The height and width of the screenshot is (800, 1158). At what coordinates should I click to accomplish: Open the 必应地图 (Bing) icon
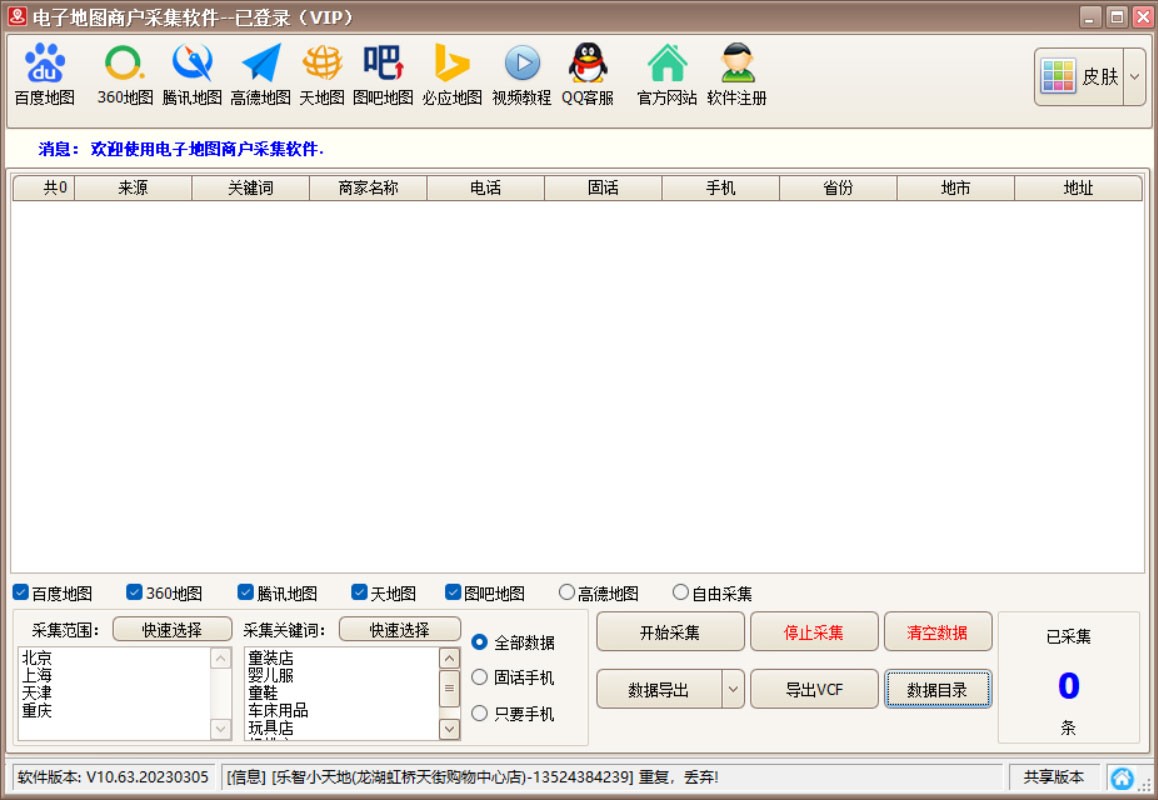[x=451, y=65]
